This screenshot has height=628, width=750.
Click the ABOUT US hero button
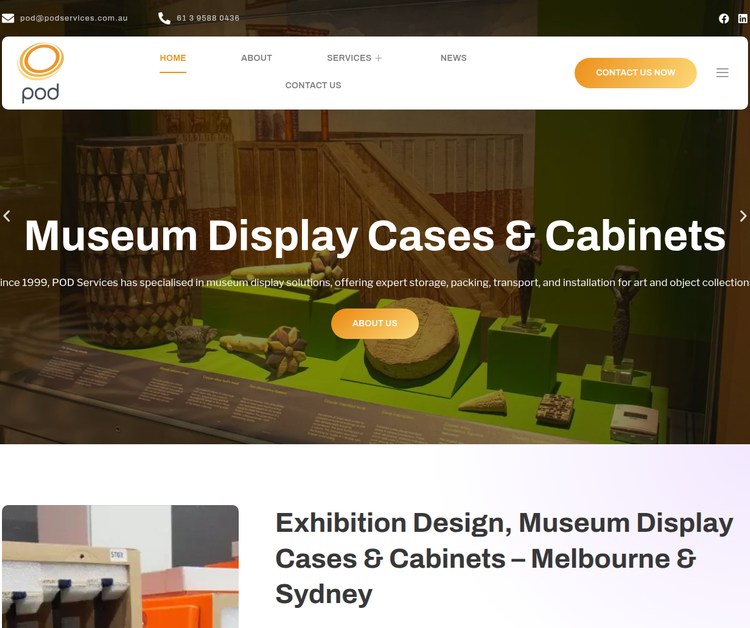(x=375, y=323)
